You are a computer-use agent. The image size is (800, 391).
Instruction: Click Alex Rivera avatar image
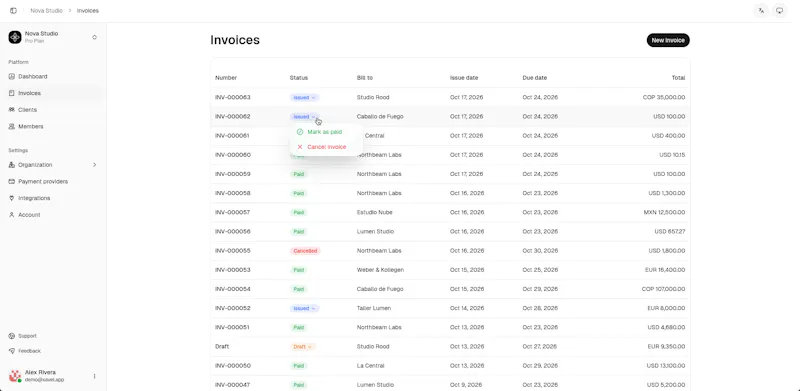[x=15, y=376]
